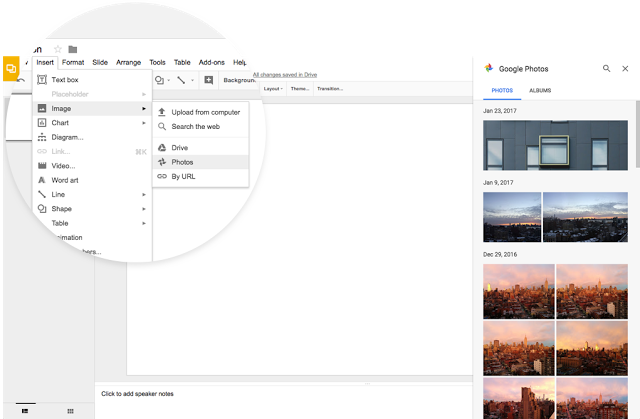
Task: Choose By URL from Image submenu
Action: pyautogui.click(x=201, y=176)
